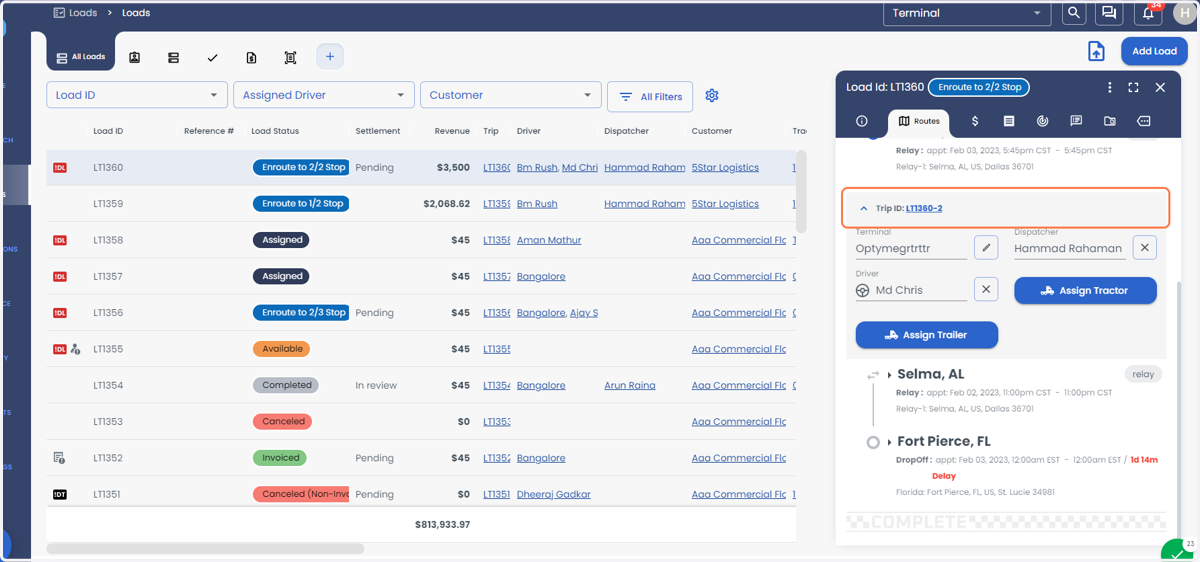Open the checkmark view tab icon
Viewport: 1200px width, 562px height.
212,58
